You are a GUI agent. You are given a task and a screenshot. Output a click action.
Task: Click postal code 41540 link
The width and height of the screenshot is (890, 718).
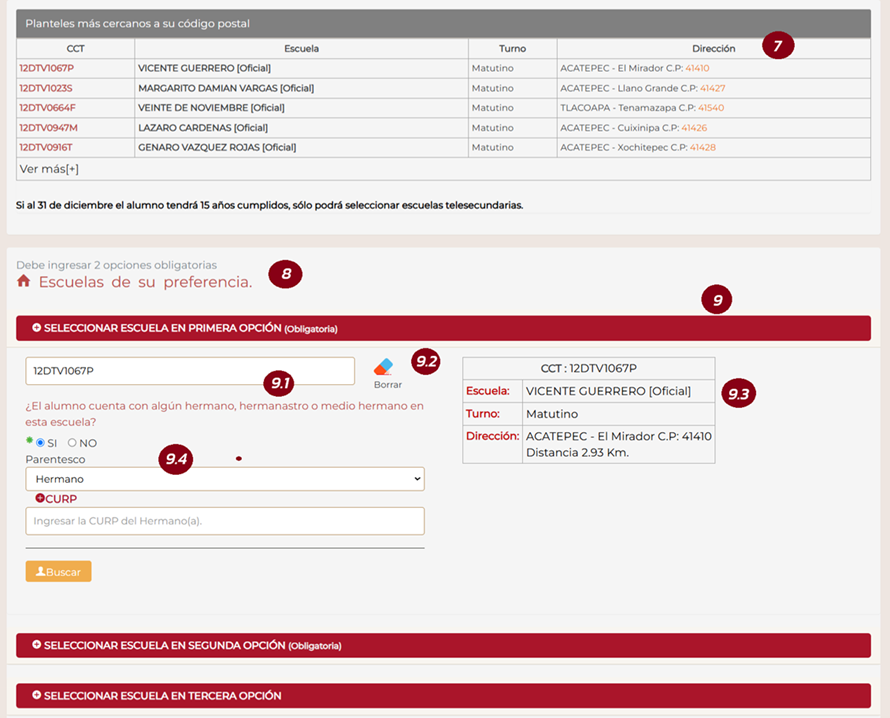[711, 108]
